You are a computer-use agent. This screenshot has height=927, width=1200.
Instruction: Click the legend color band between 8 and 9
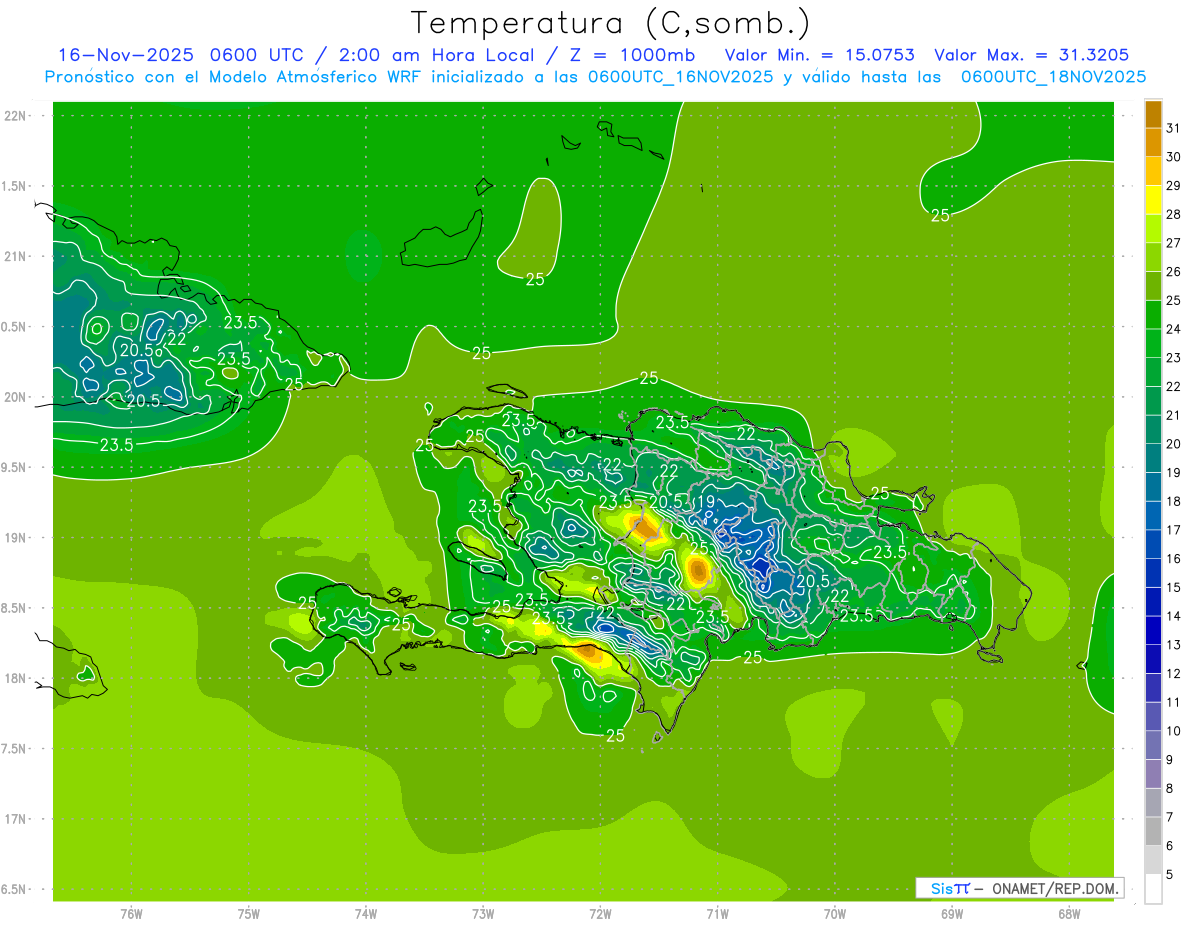(x=1153, y=774)
